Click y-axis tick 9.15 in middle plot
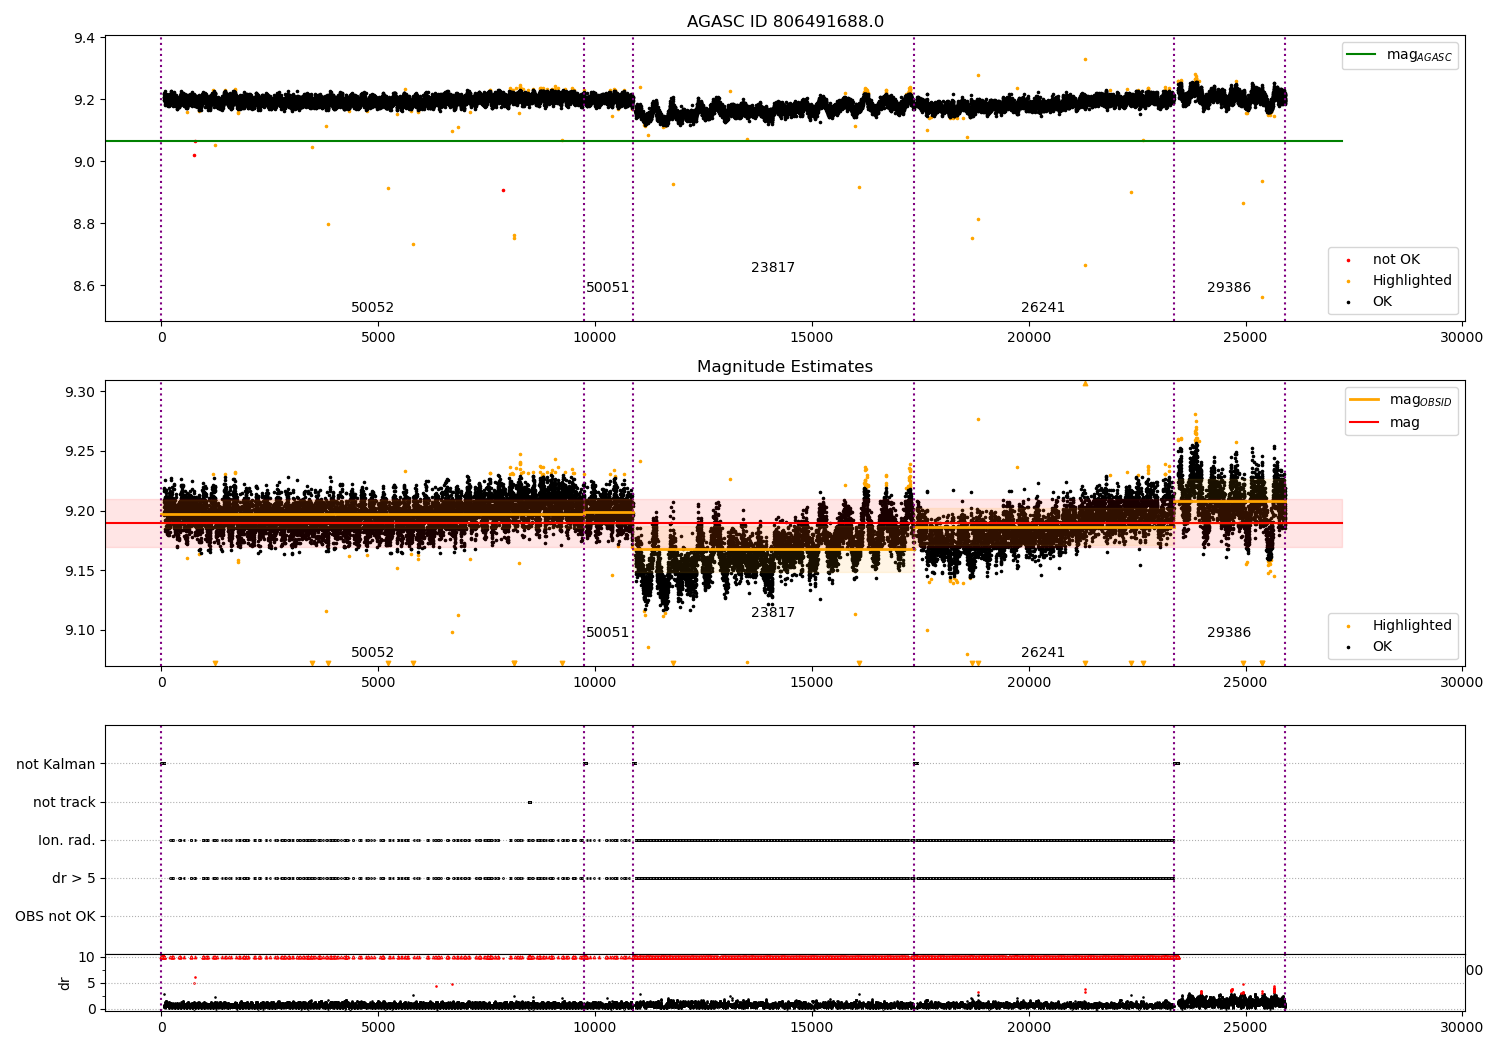Image resolution: width=1500 pixels, height=1050 pixels. (80, 572)
